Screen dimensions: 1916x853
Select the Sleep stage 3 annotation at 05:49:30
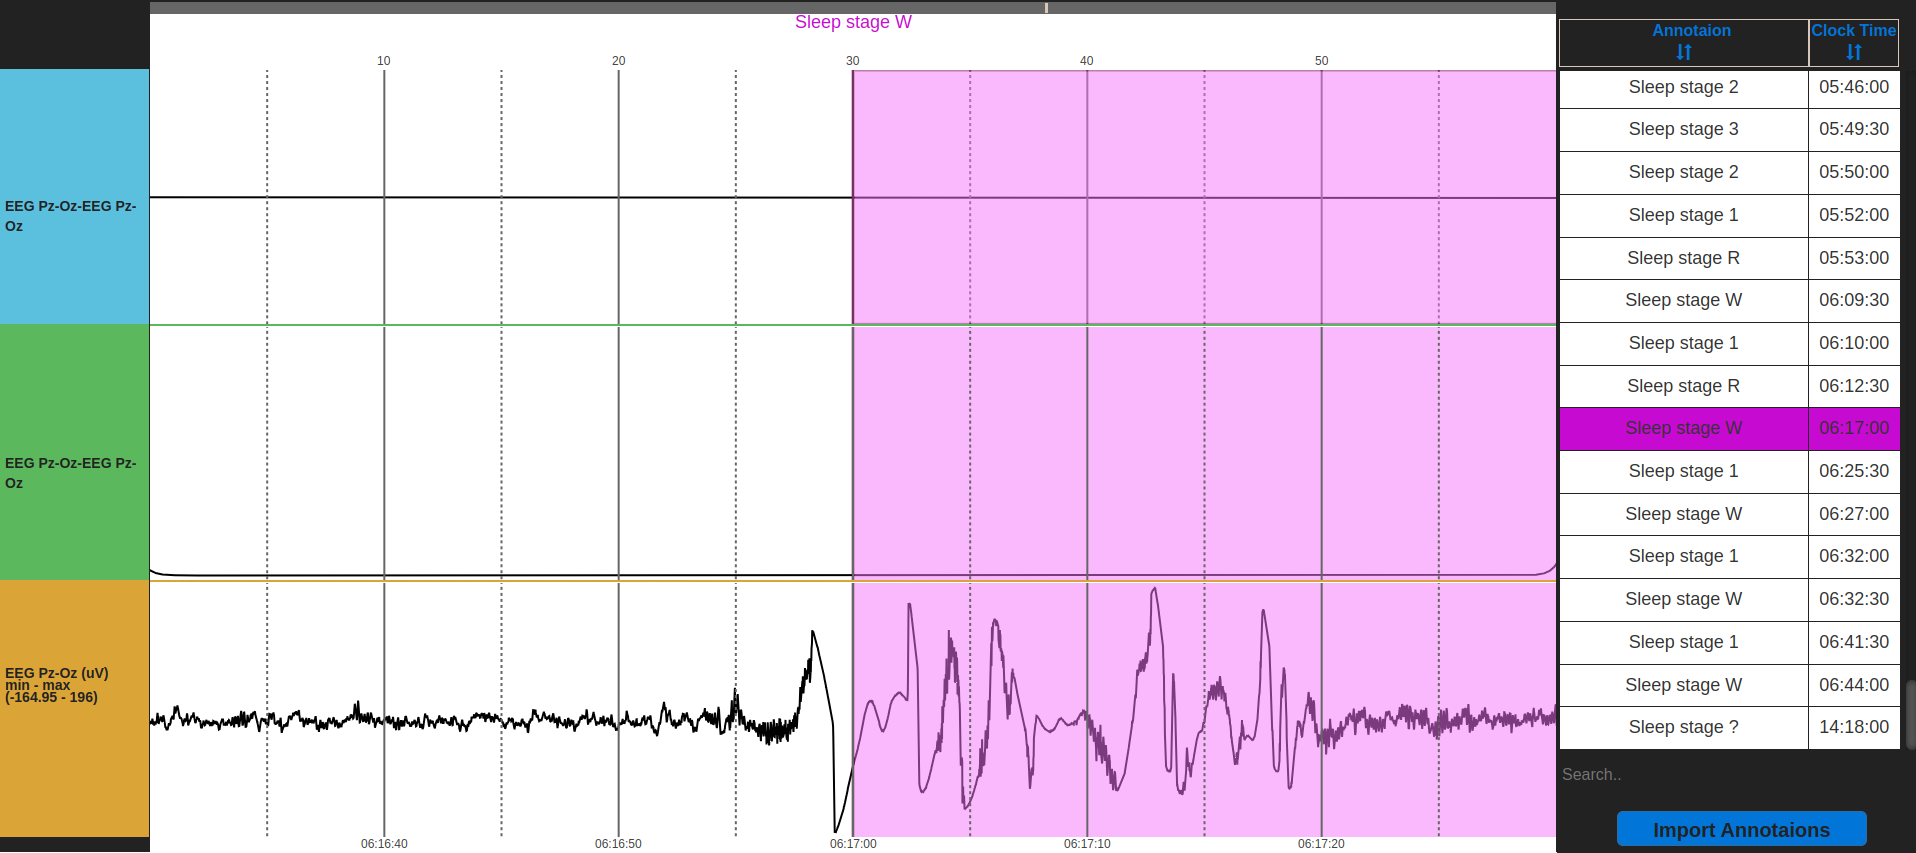click(1729, 129)
